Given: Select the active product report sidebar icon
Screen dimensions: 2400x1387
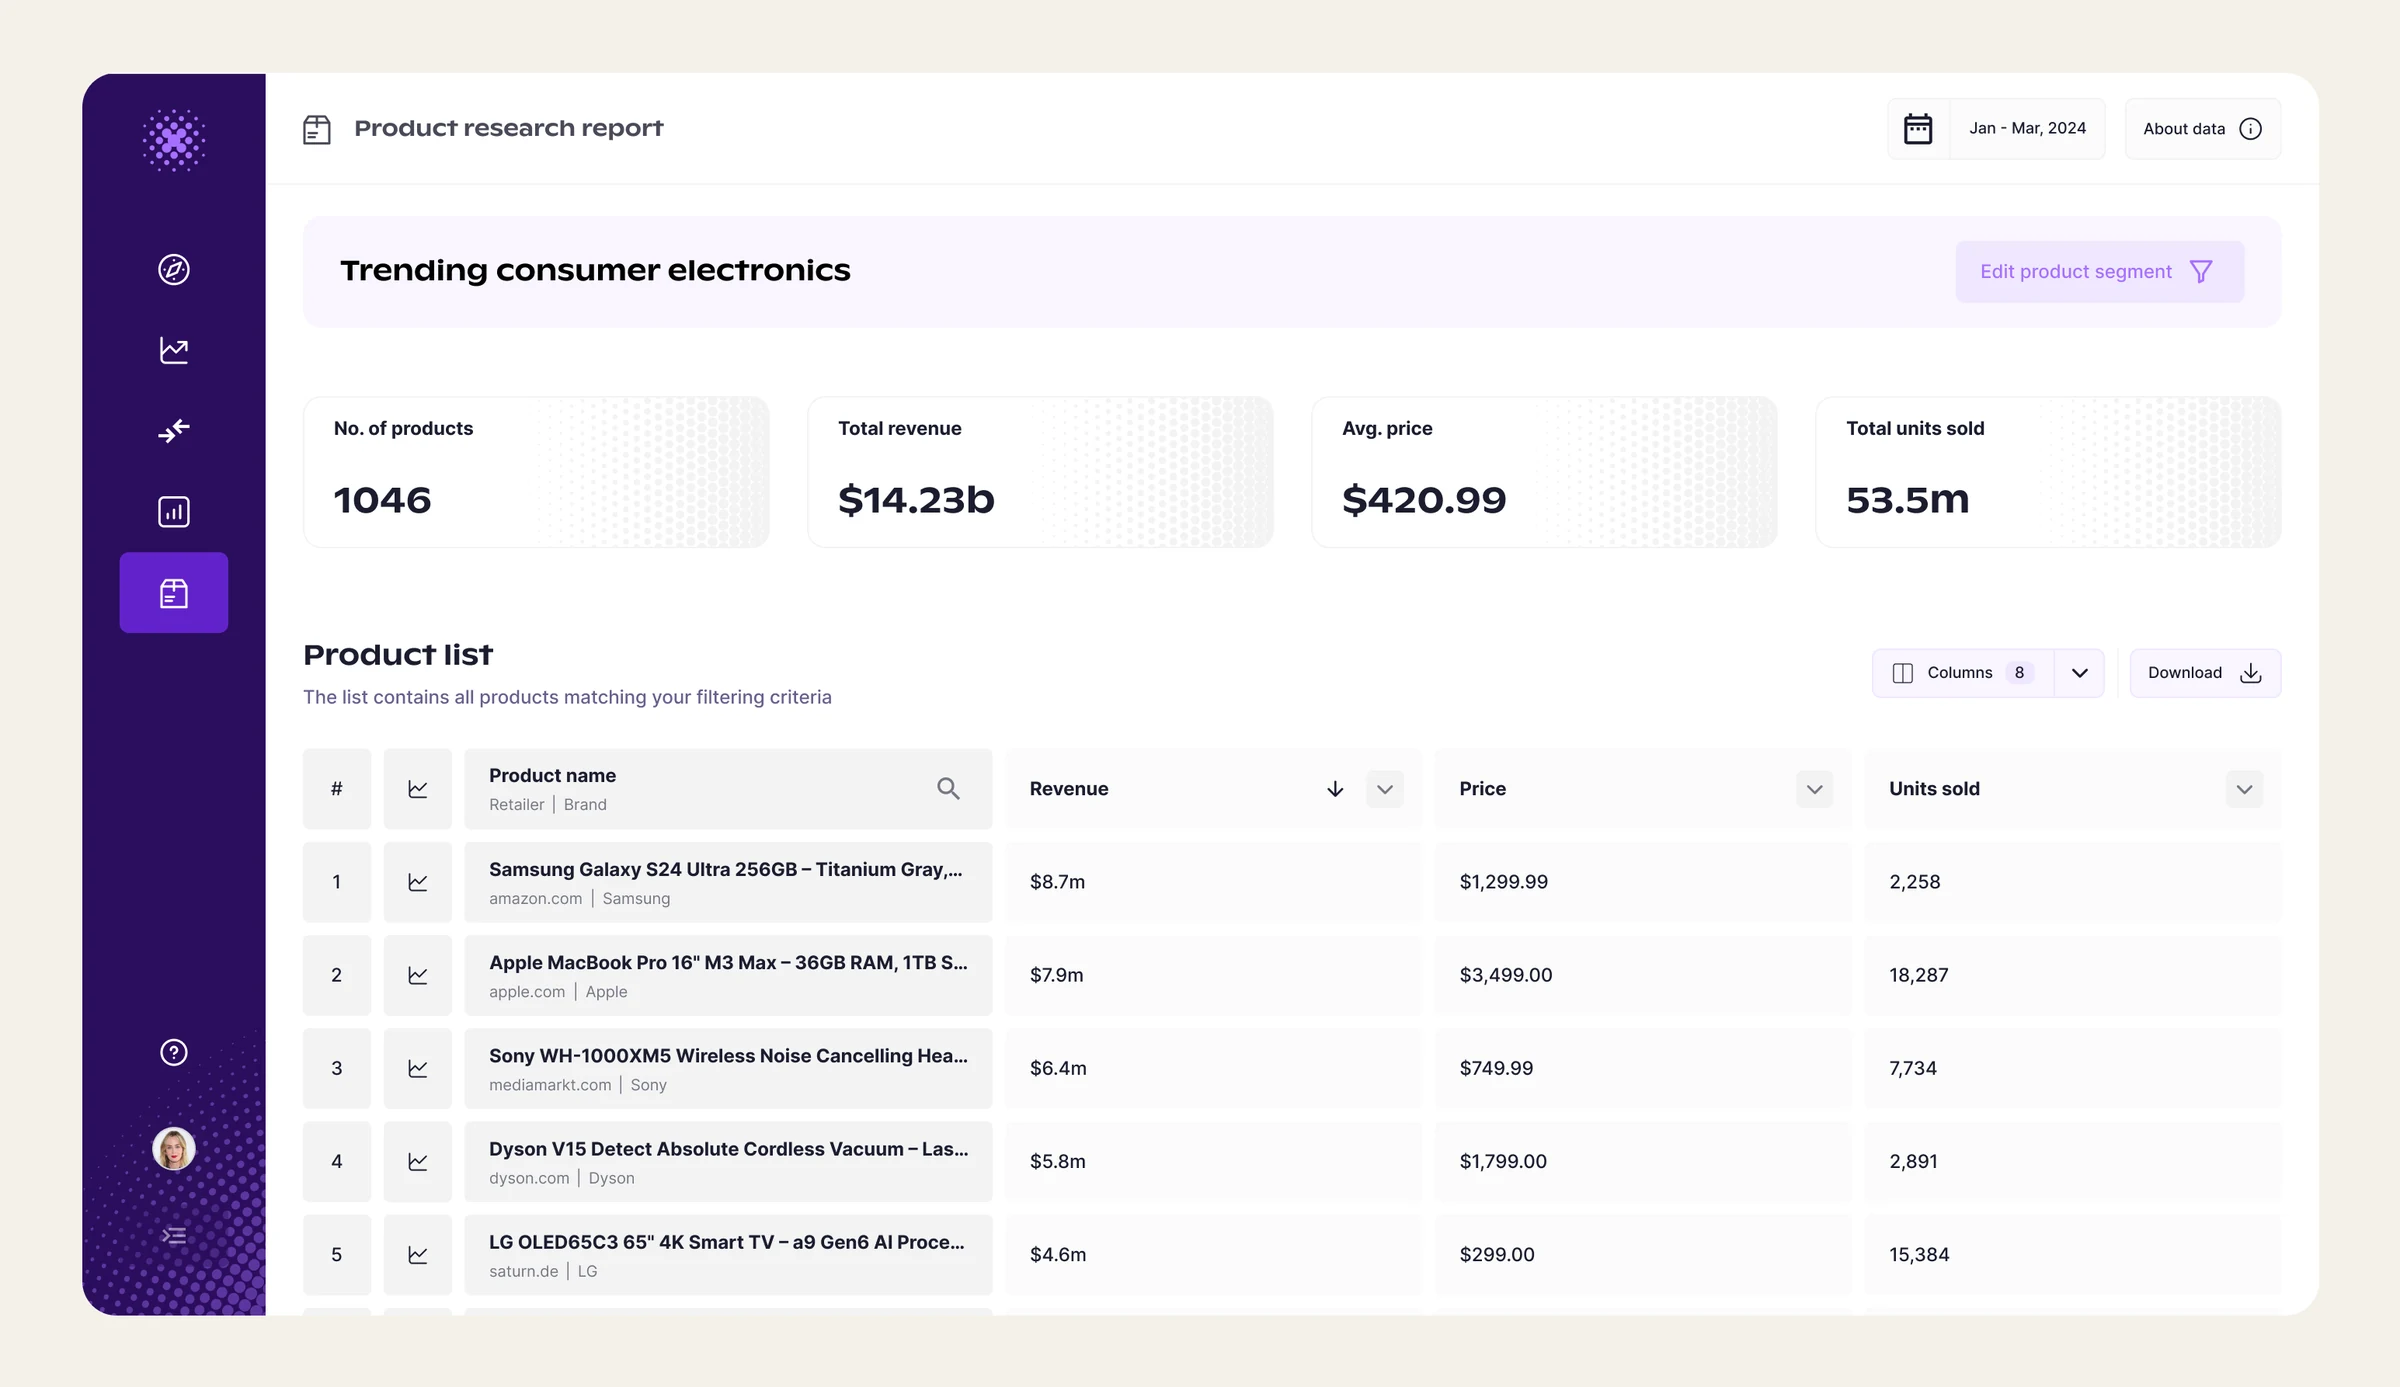Looking at the screenshot, I should 174,593.
